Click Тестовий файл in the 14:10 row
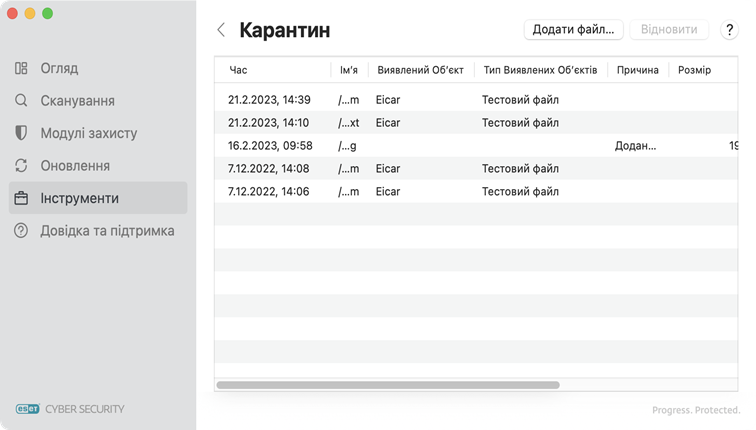Viewport: 756px width, 430px height. (520, 123)
